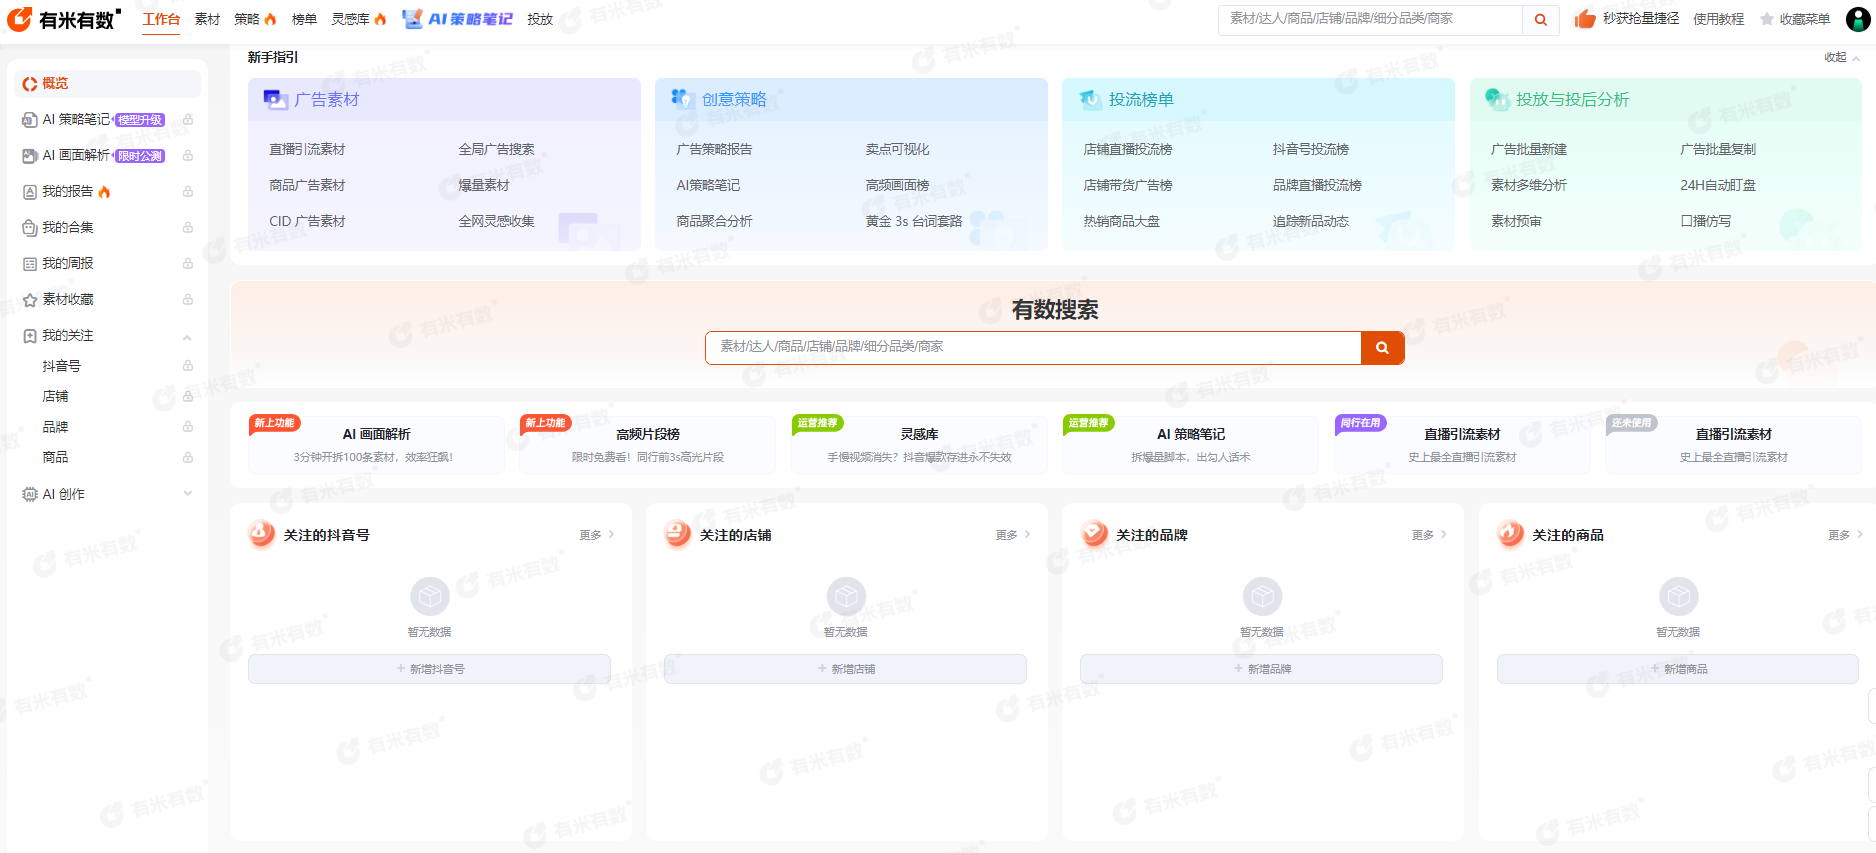Click the AI 创作 robot icon in sidebar
Image resolution: width=1876 pixels, height=853 pixels.
[x=30, y=494]
